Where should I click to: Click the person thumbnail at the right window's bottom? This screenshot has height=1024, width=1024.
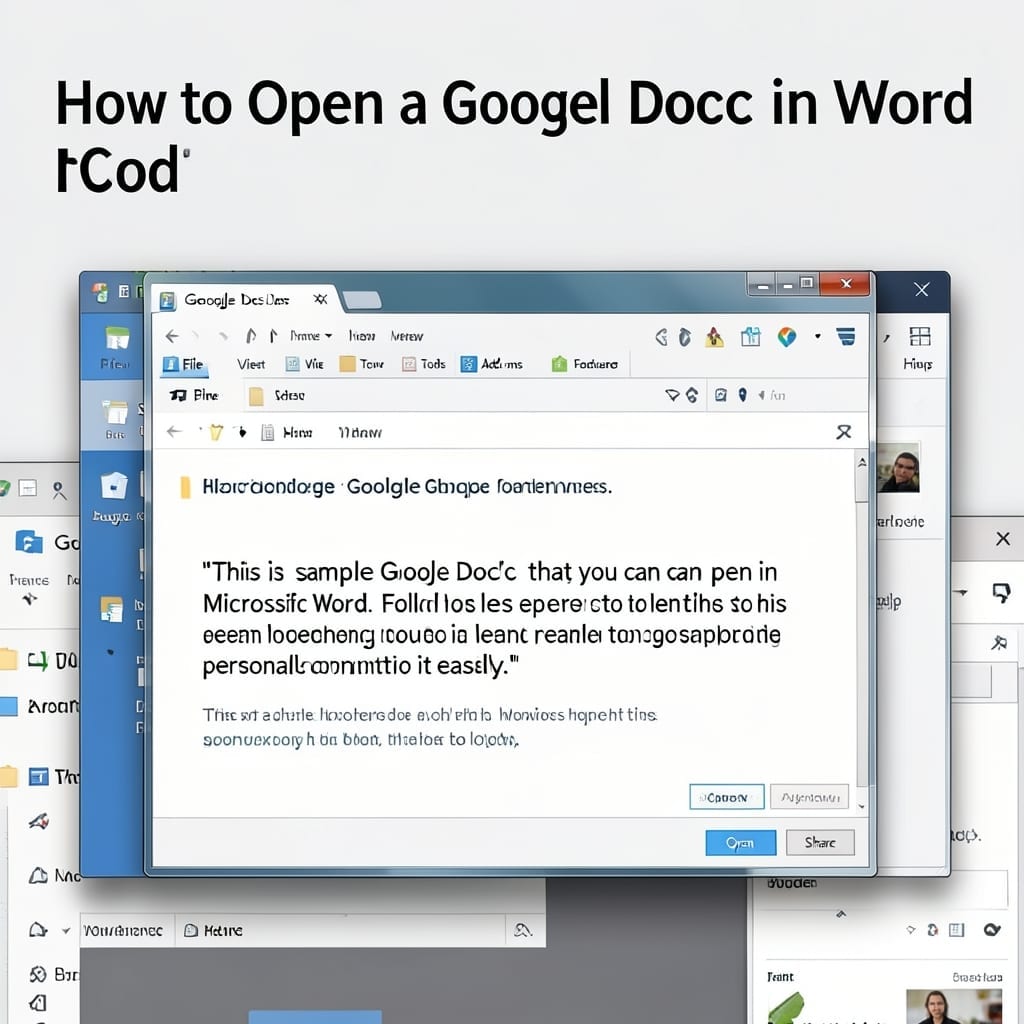coord(954,1006)
